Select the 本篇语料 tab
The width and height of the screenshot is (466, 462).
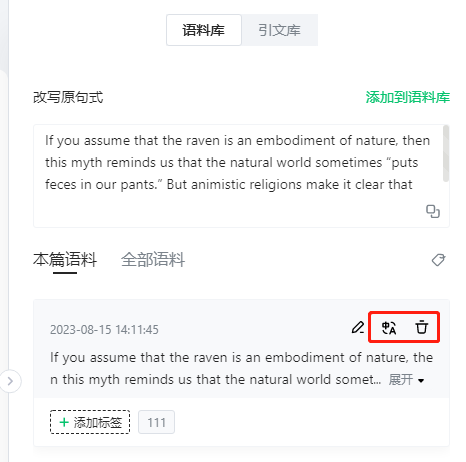click(x=65, y=260)
